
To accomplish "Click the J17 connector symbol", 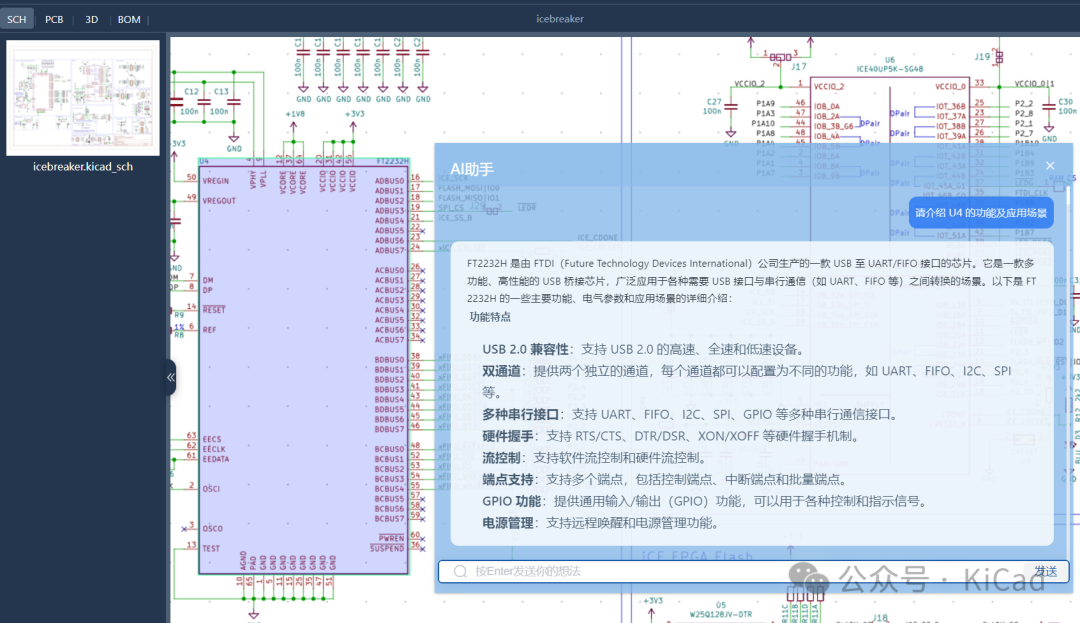I will 780,57.
